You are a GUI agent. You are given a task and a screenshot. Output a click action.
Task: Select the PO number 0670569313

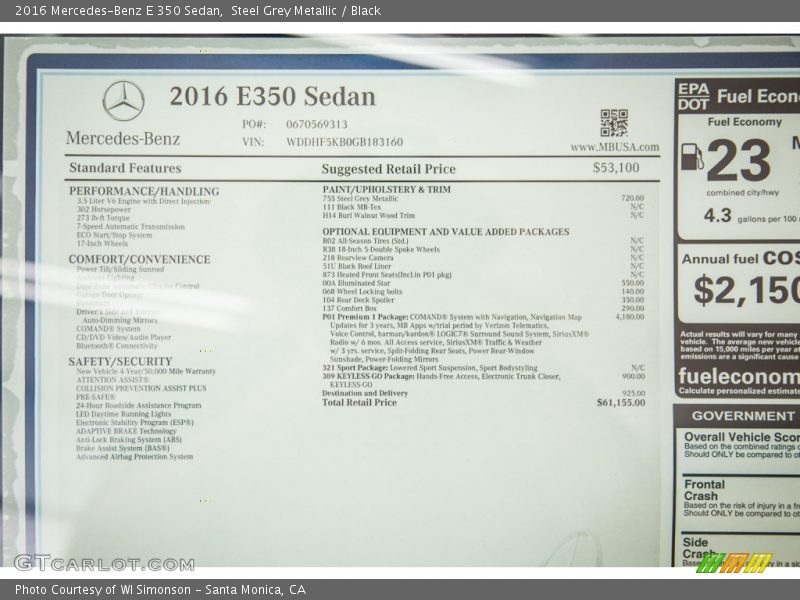pyautogui.click(x=317, y=124)
